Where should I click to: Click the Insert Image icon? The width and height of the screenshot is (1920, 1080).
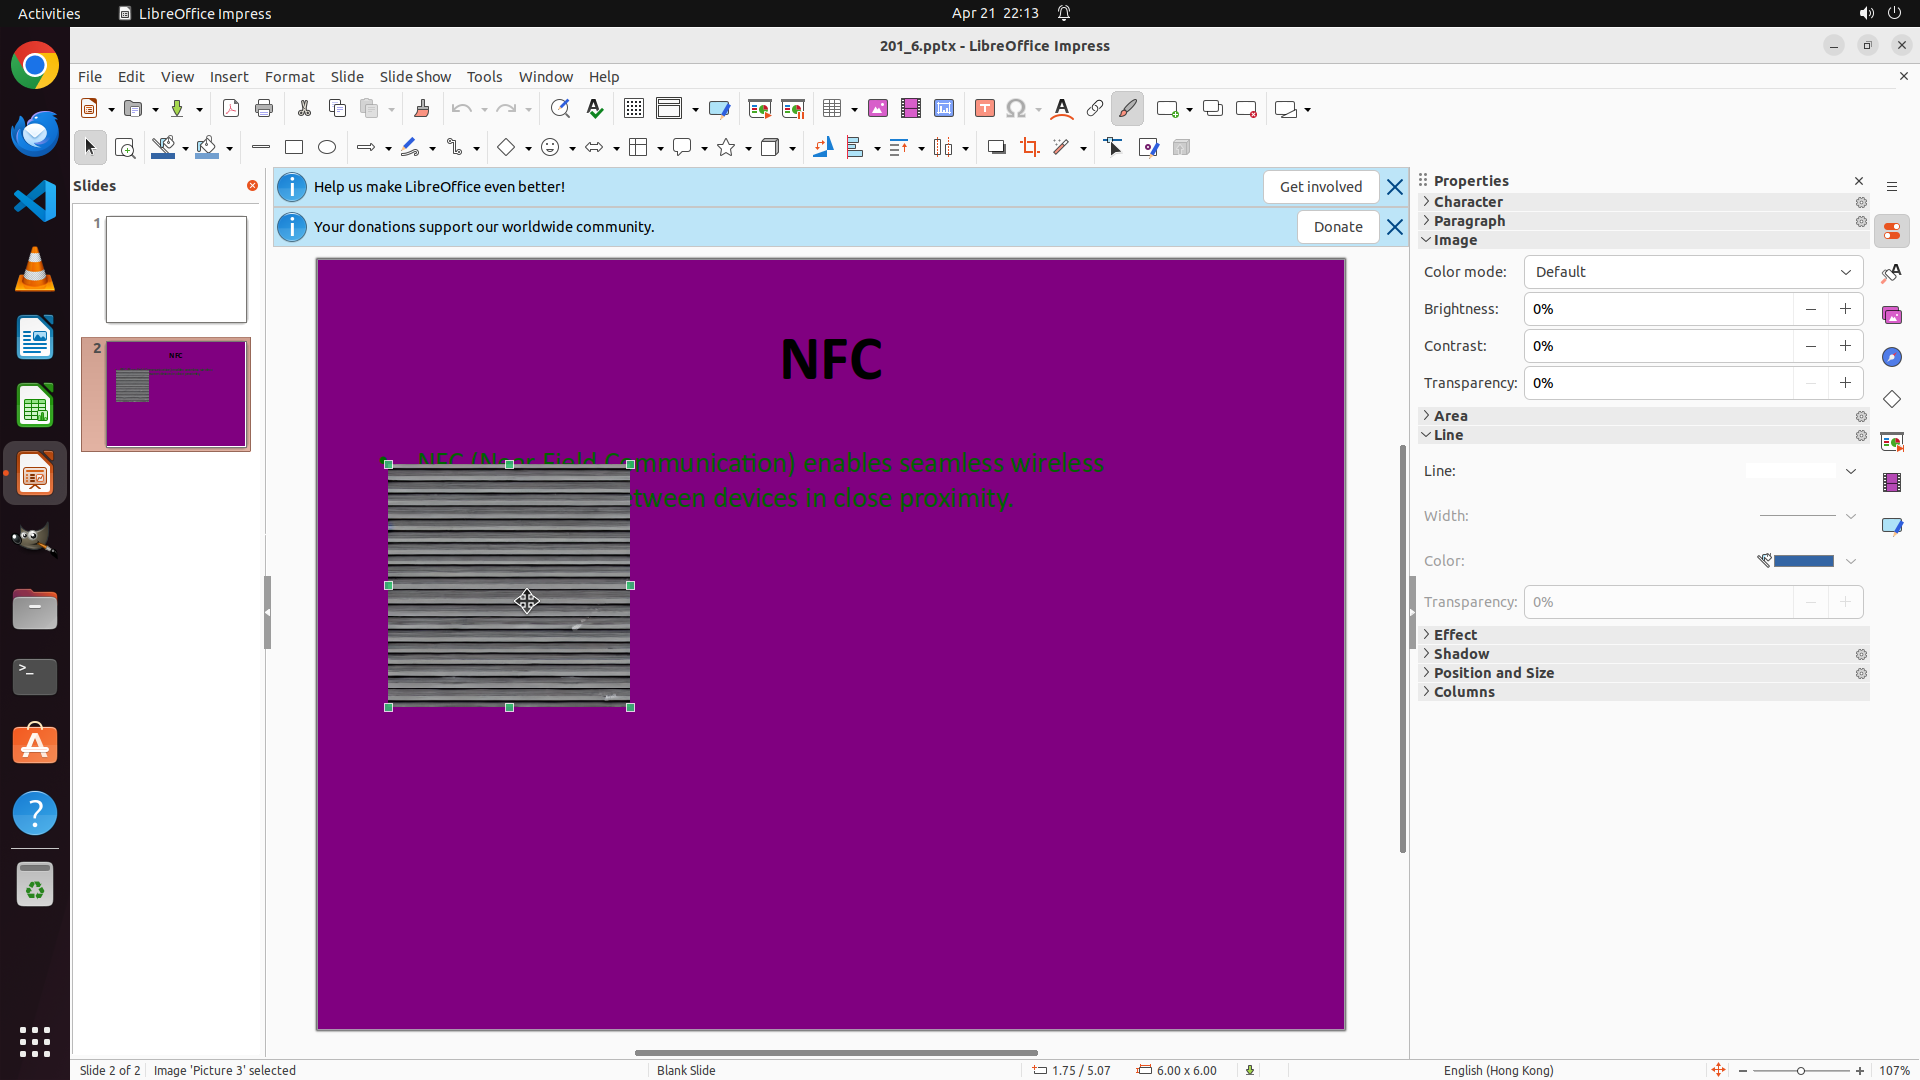point(878,109)
